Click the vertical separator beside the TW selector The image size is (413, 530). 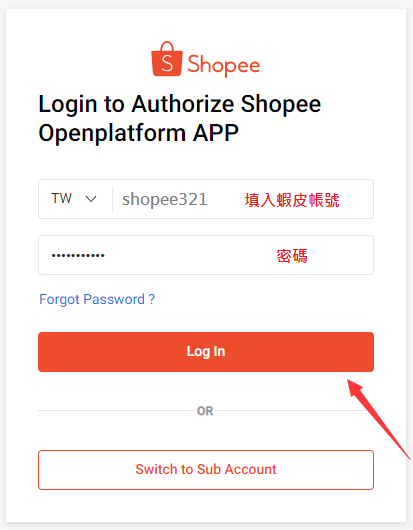point(112,199)
